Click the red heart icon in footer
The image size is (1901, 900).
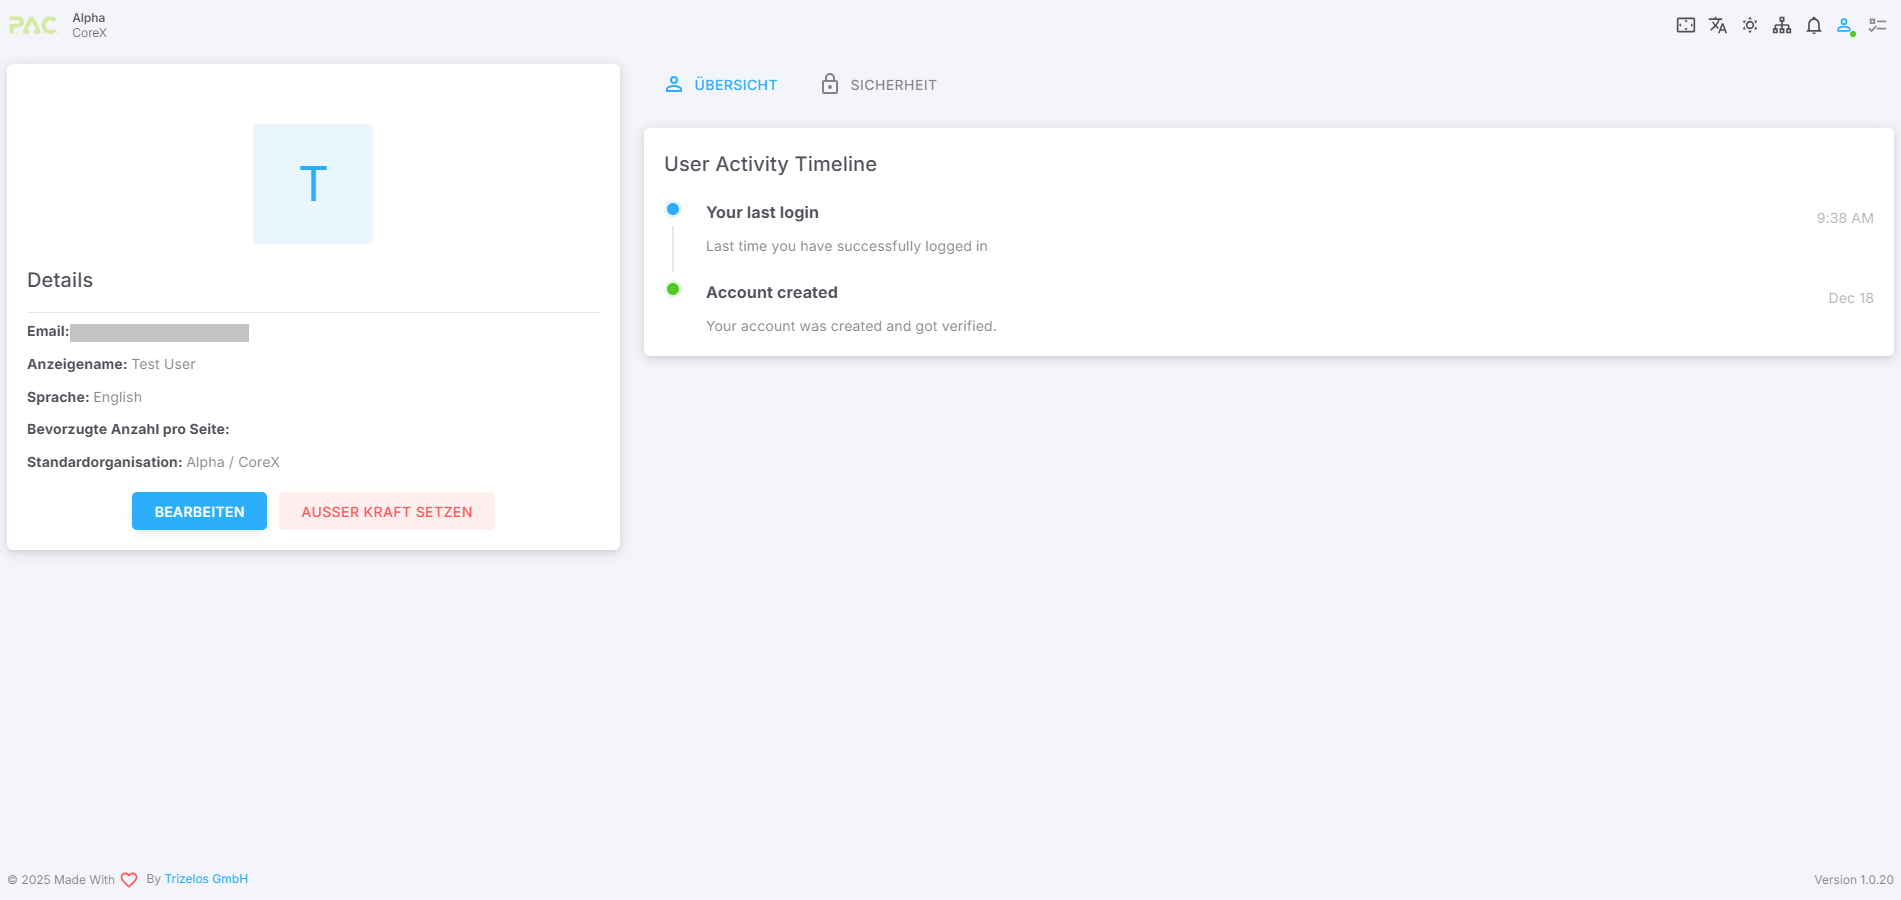[129, 880]
